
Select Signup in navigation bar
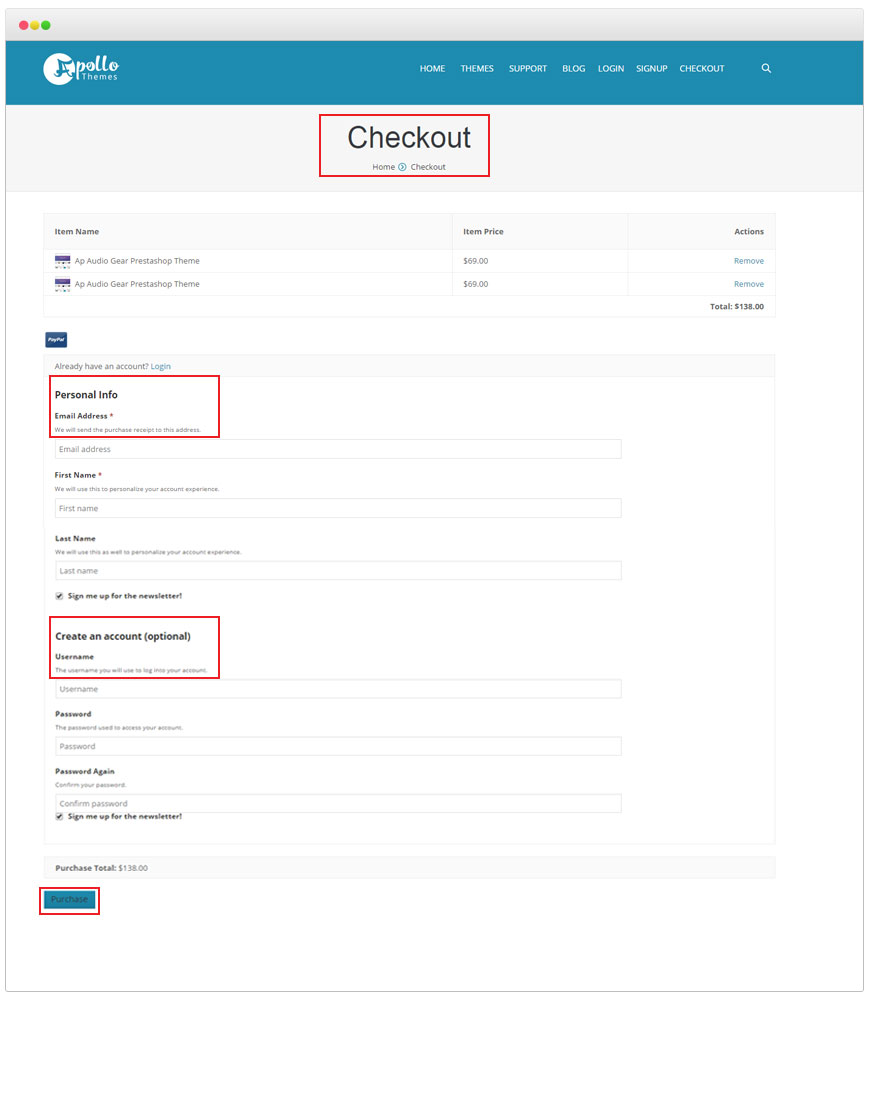[651, 69]
